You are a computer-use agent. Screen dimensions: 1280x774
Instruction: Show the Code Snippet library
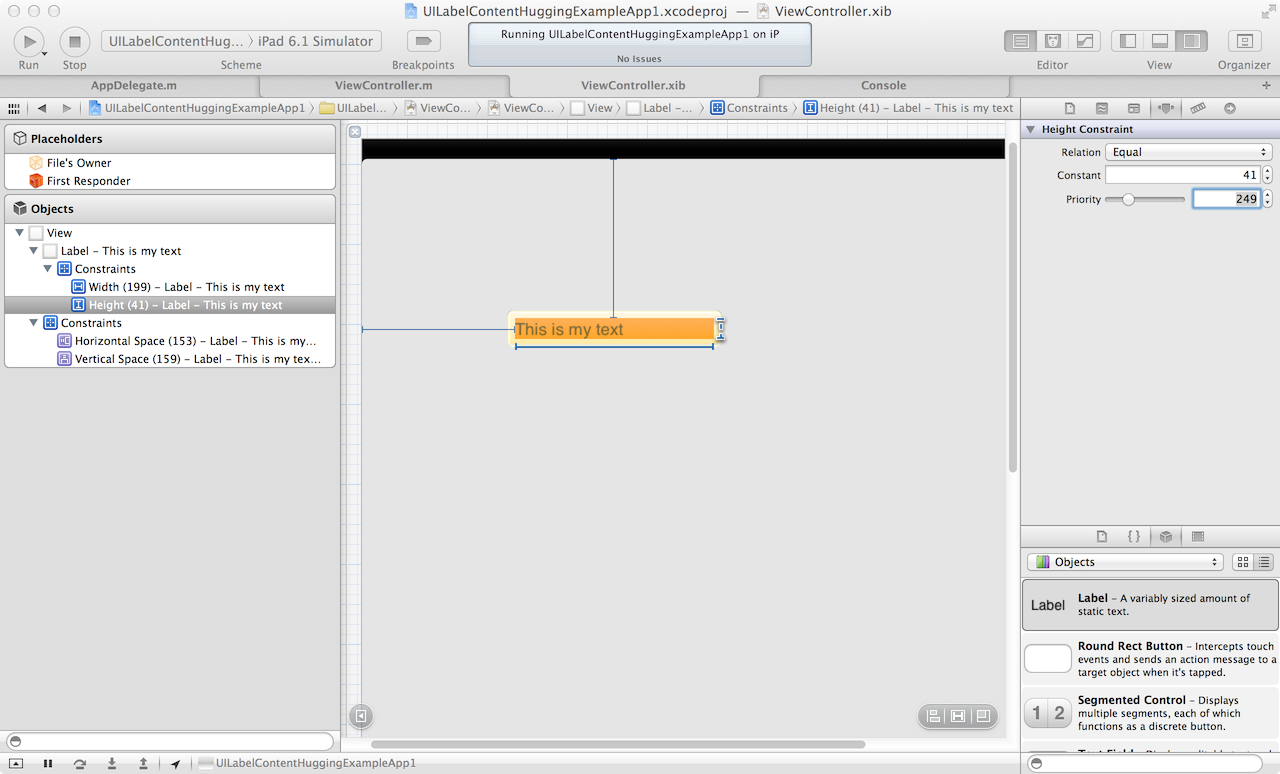point(1134,536)
